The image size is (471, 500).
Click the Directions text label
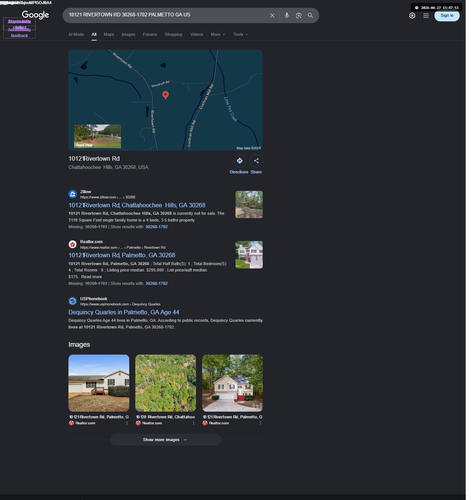239,172
